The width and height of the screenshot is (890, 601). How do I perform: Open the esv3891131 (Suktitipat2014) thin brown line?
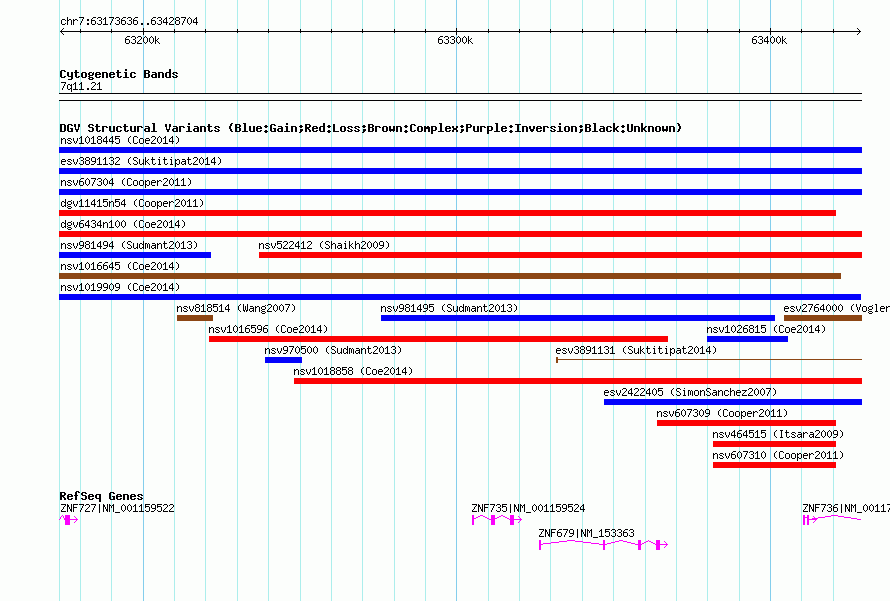709,360
